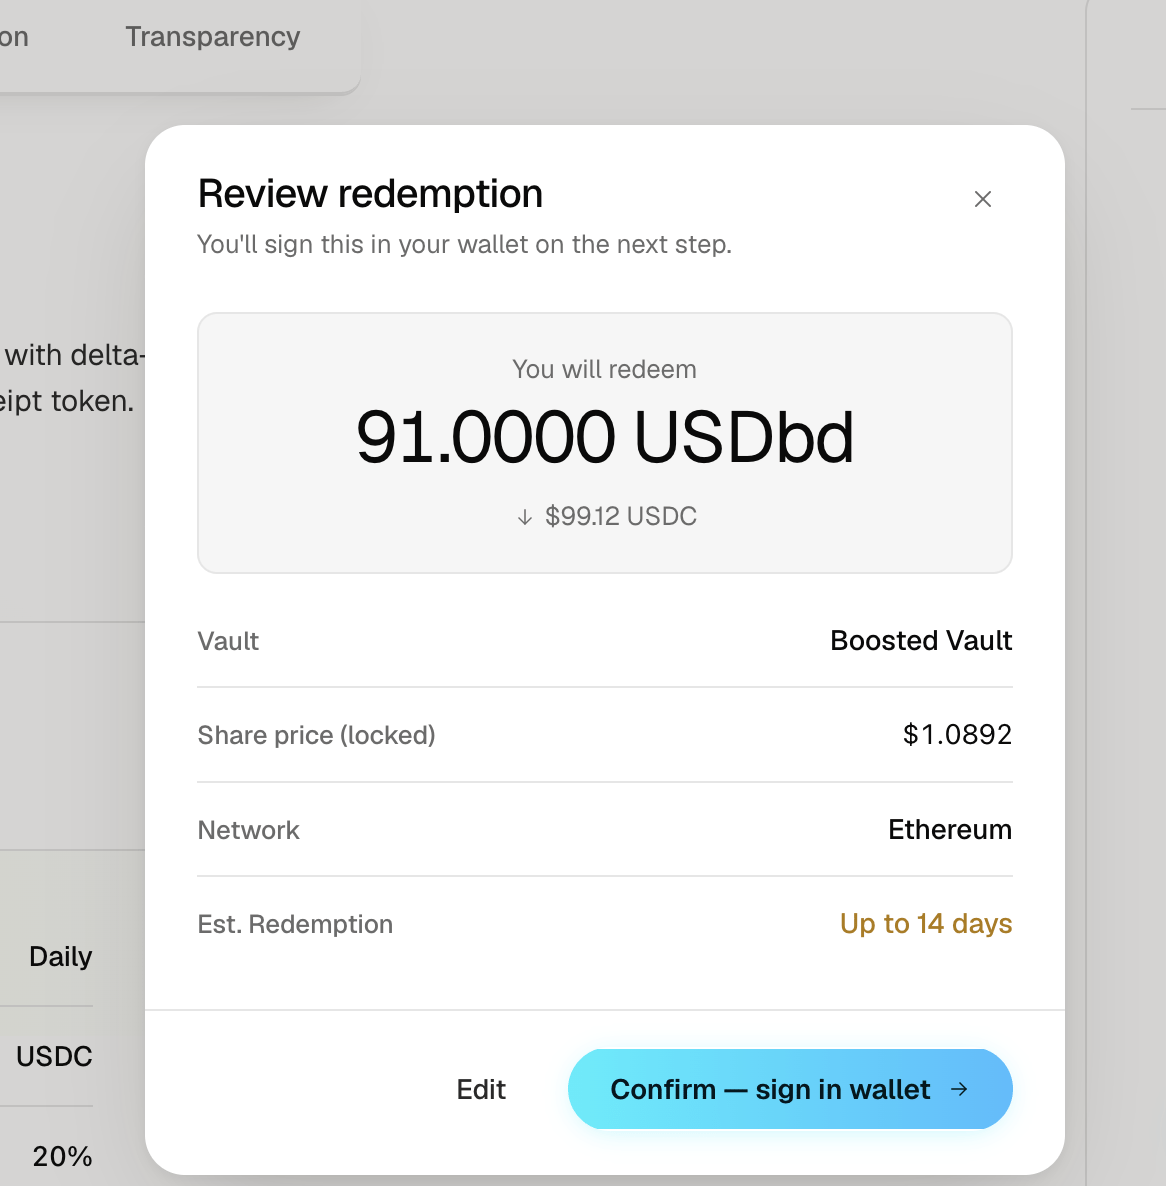Click the Est. Redemption label
Viewport: 1166px width, 1186px height.
pos(295,924)
